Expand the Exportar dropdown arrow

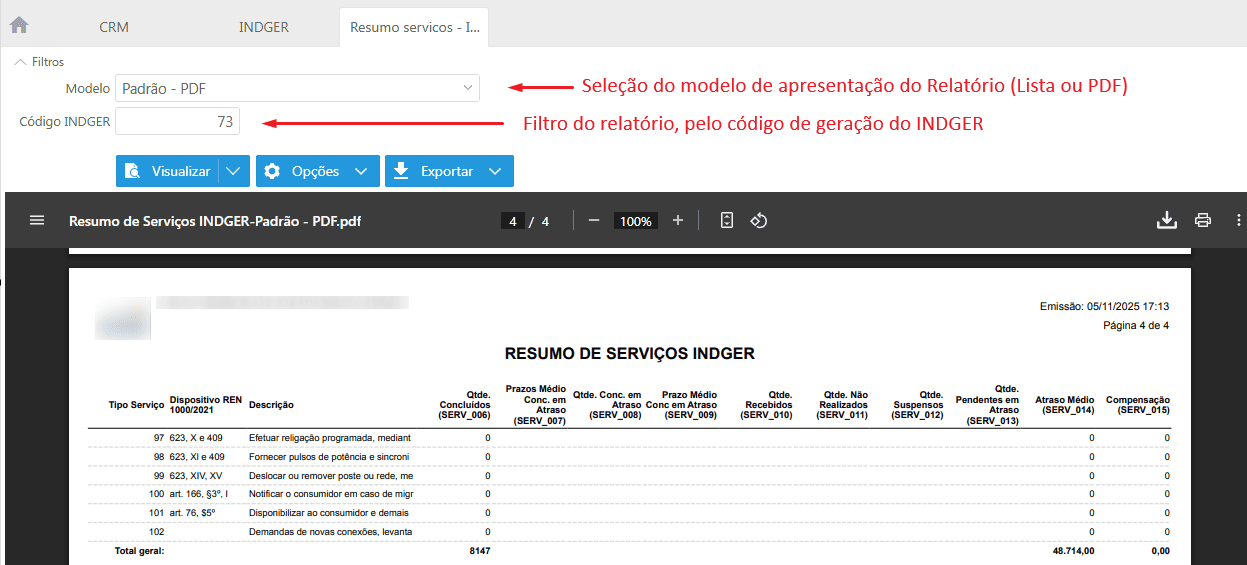tap(495, 171)
